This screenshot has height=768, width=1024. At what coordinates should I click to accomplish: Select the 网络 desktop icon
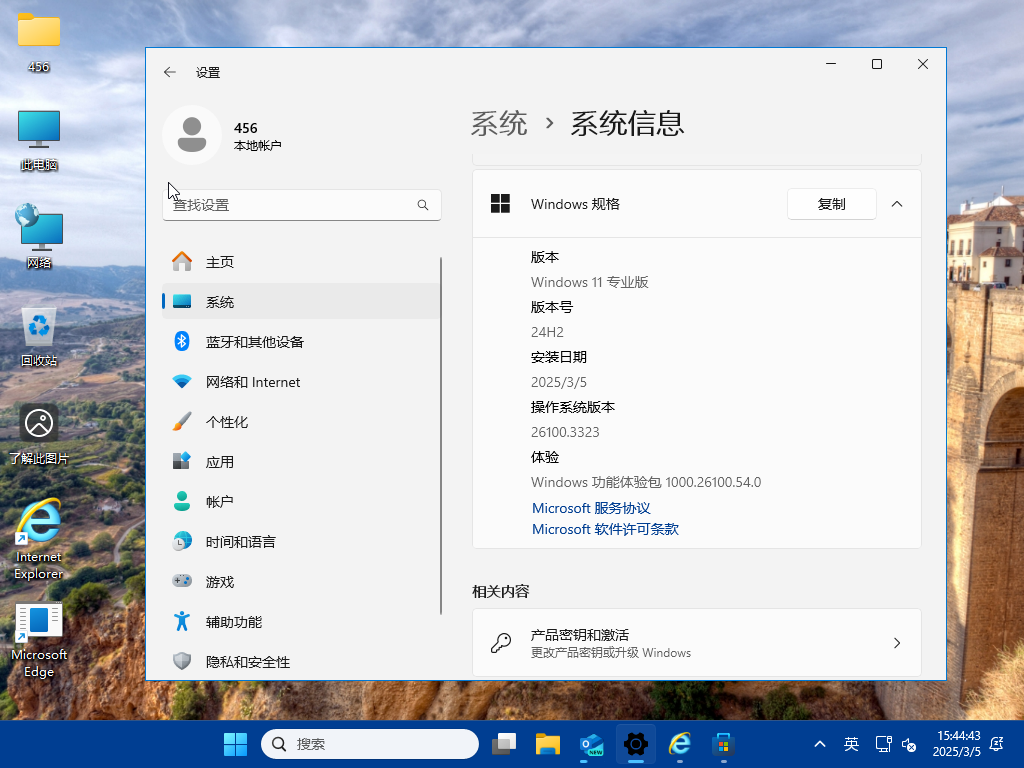(x=39, y=236)
